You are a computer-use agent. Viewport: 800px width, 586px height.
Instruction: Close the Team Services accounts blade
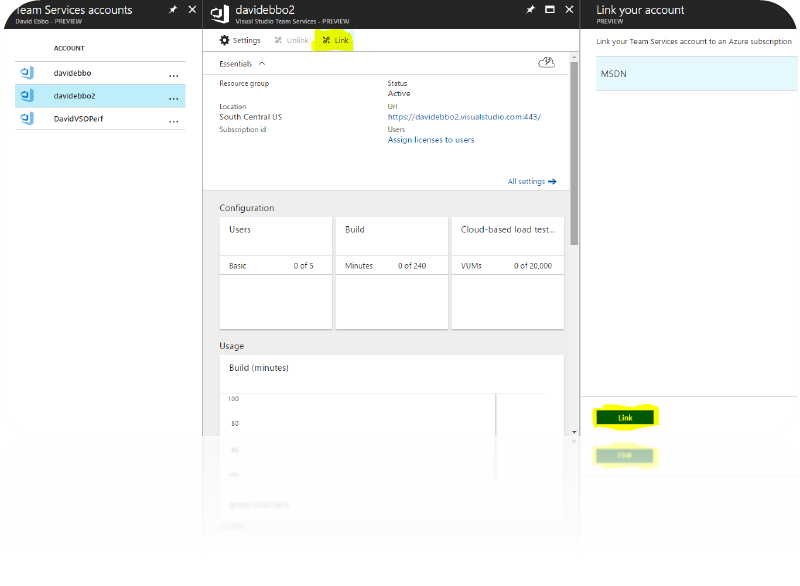(x=192, y=9)
